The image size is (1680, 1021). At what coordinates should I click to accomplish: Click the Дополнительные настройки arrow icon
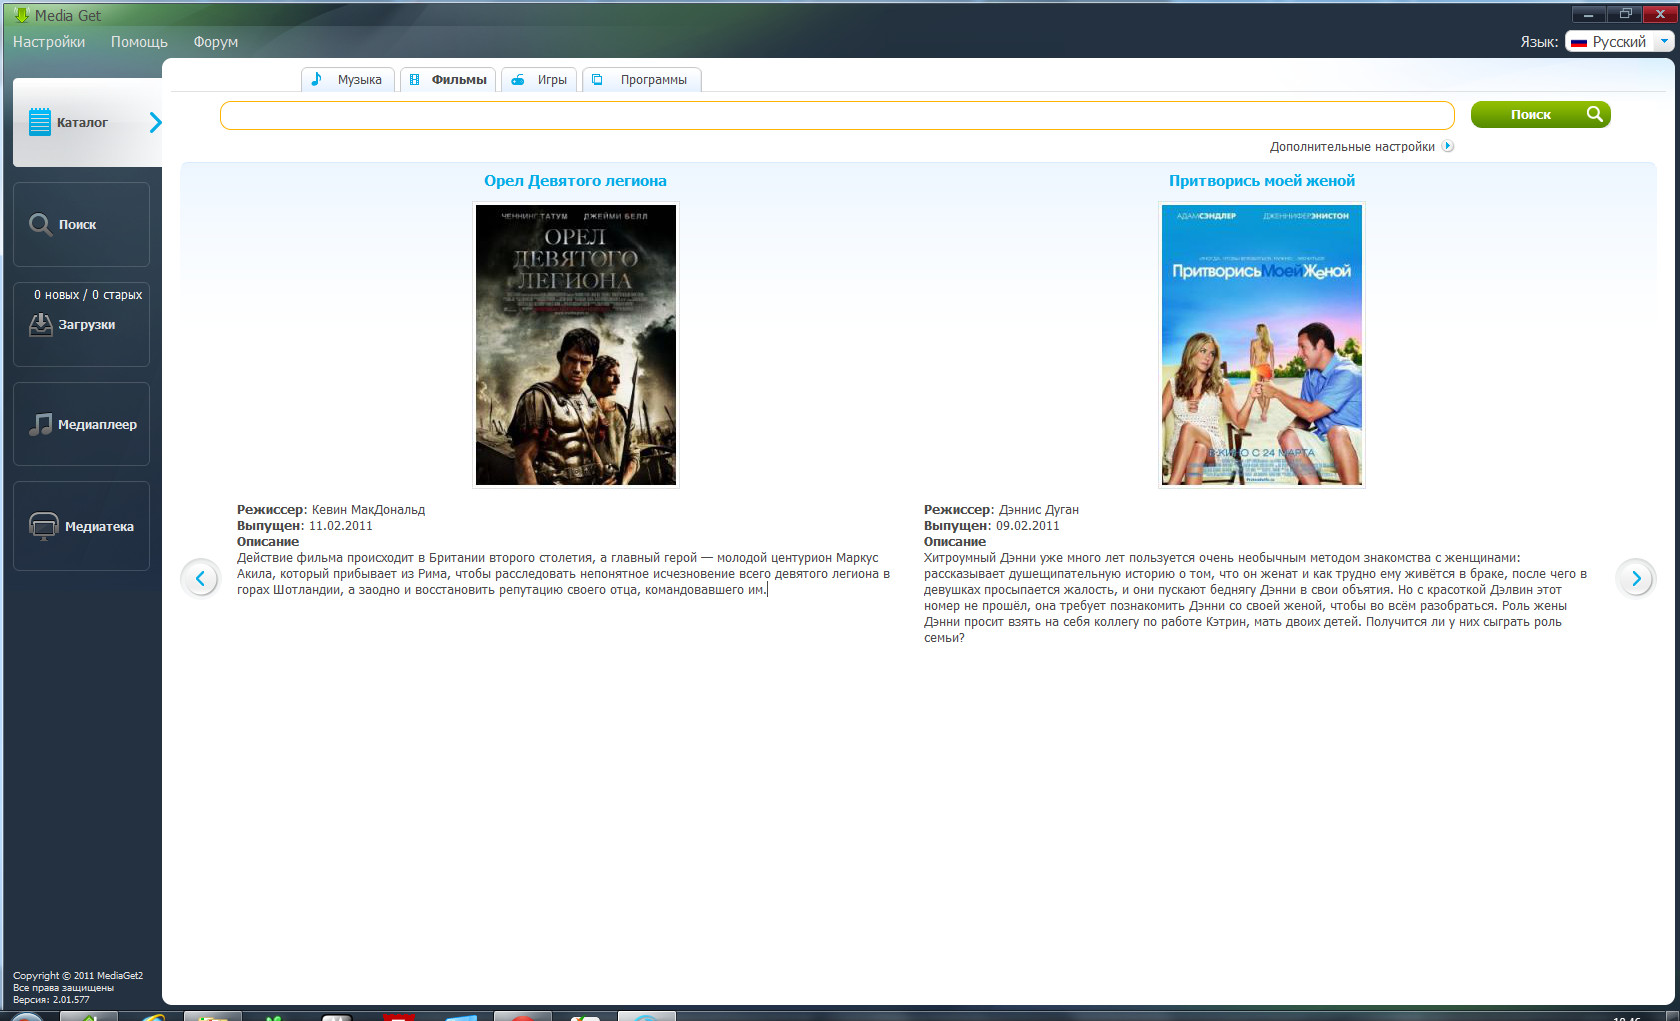[1447, 146]
